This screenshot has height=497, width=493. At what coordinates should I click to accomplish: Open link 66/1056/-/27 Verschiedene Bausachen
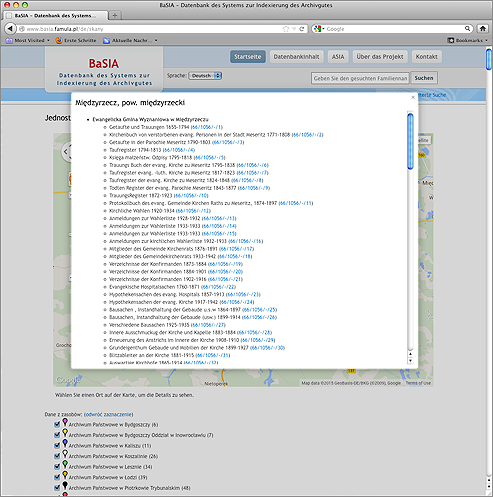click(209, 325)
